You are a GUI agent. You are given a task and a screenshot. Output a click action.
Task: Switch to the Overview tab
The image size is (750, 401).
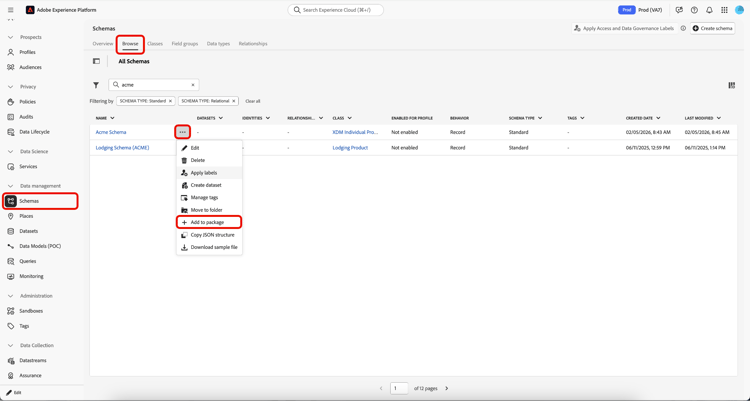click(x=103, y=44)
